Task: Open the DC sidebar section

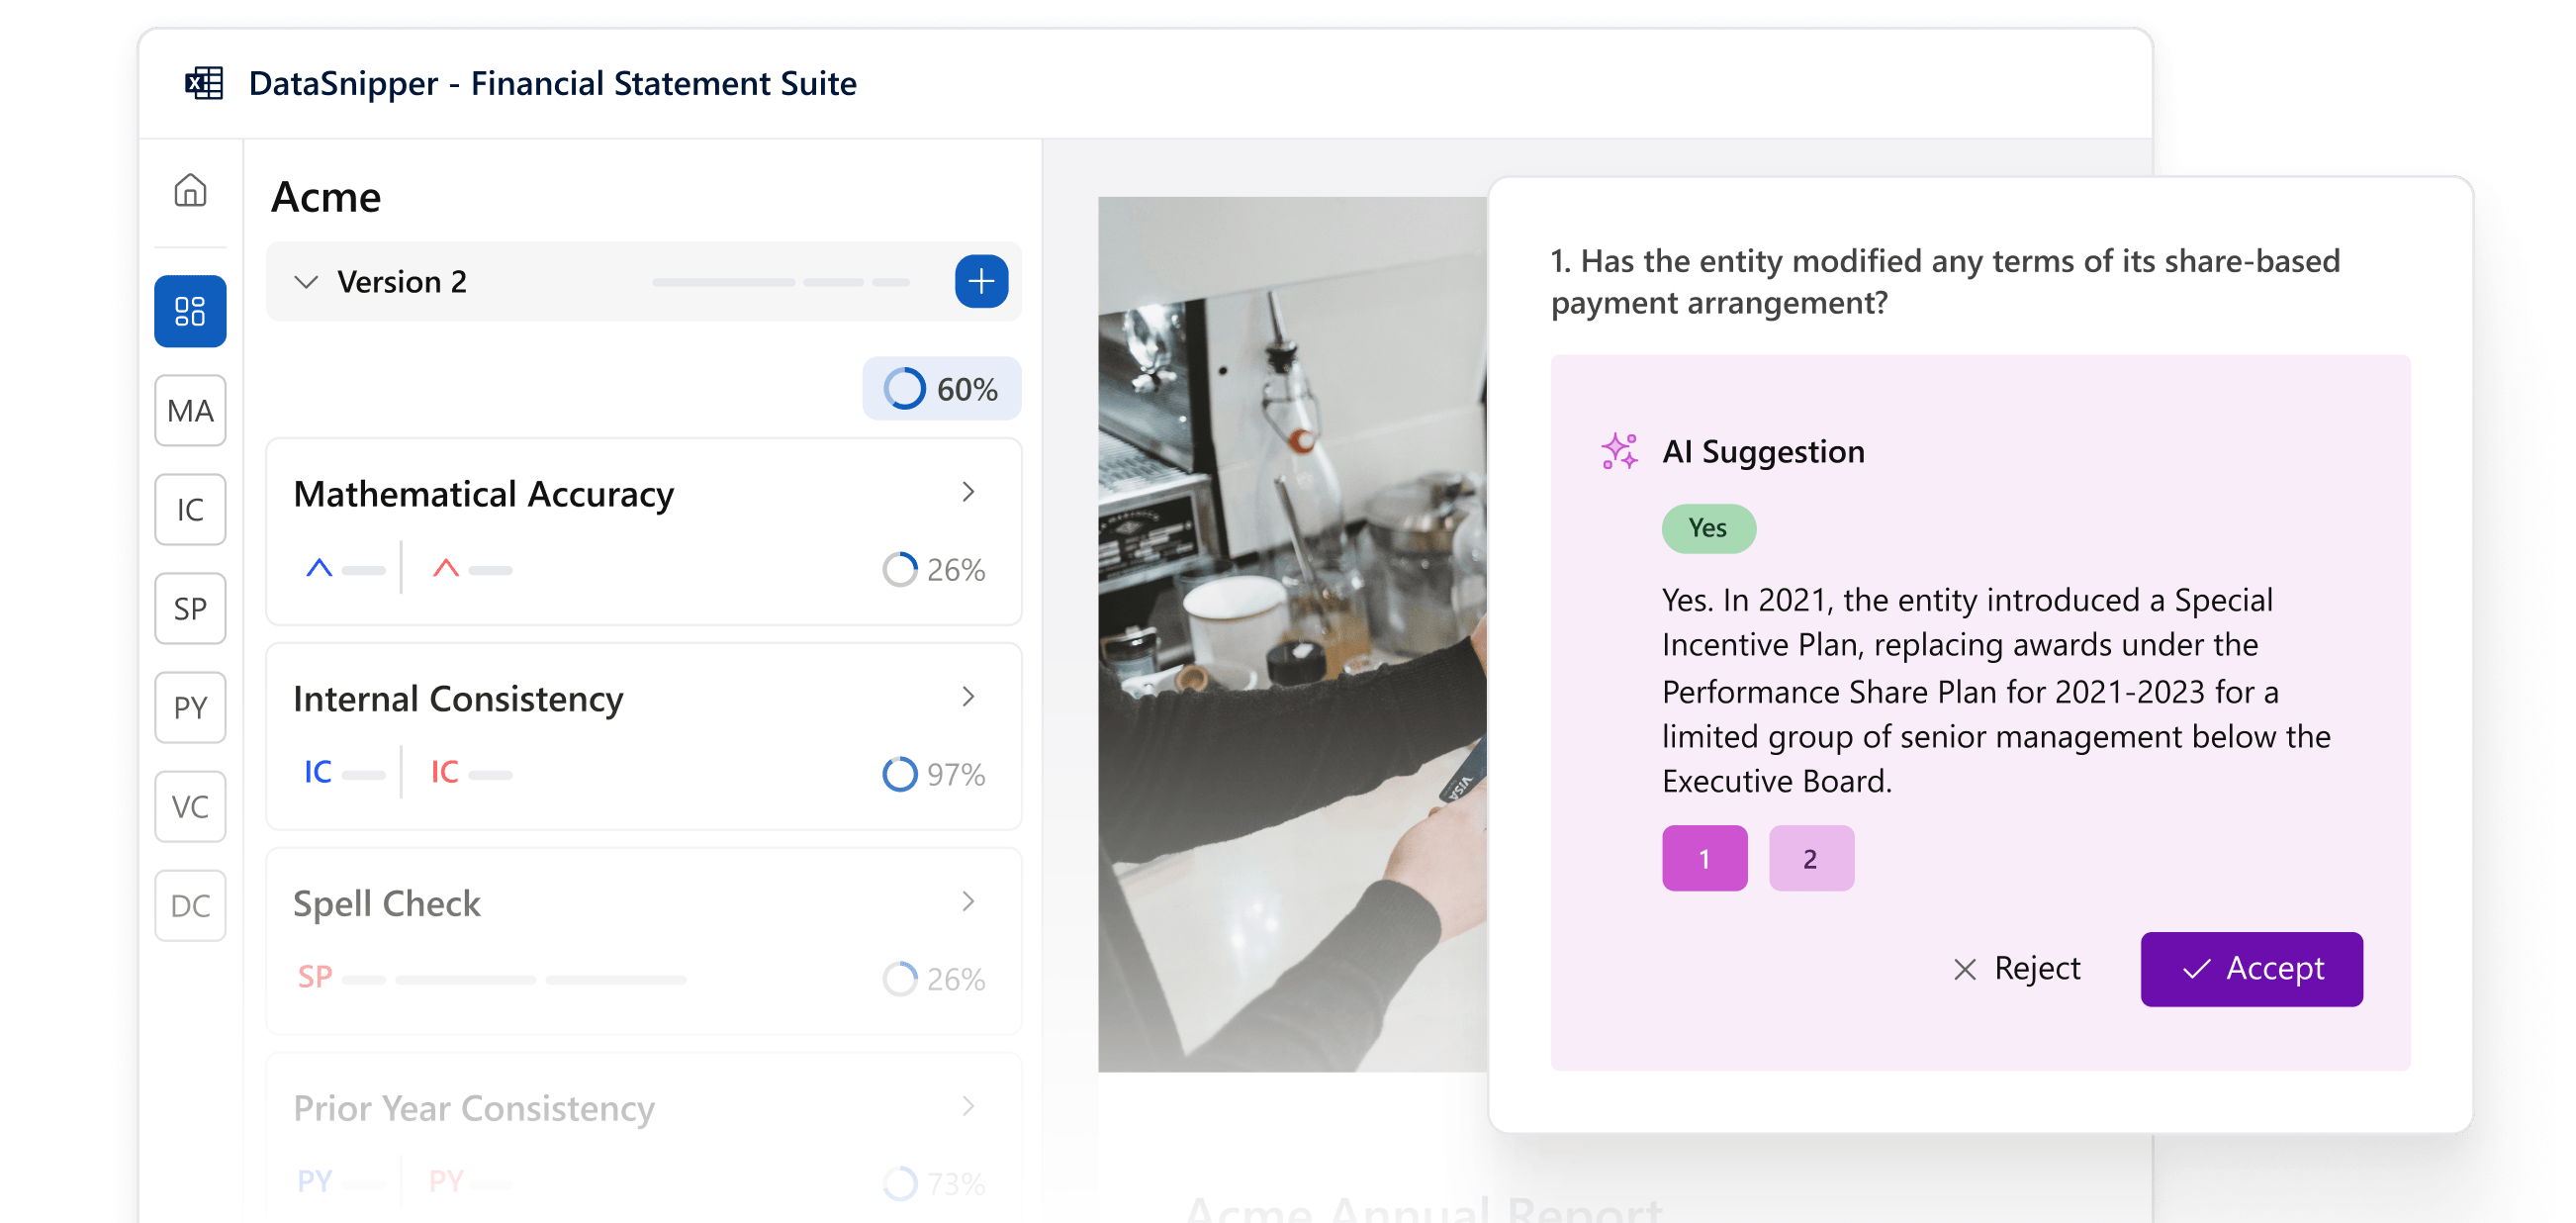Action: [190, 905]
